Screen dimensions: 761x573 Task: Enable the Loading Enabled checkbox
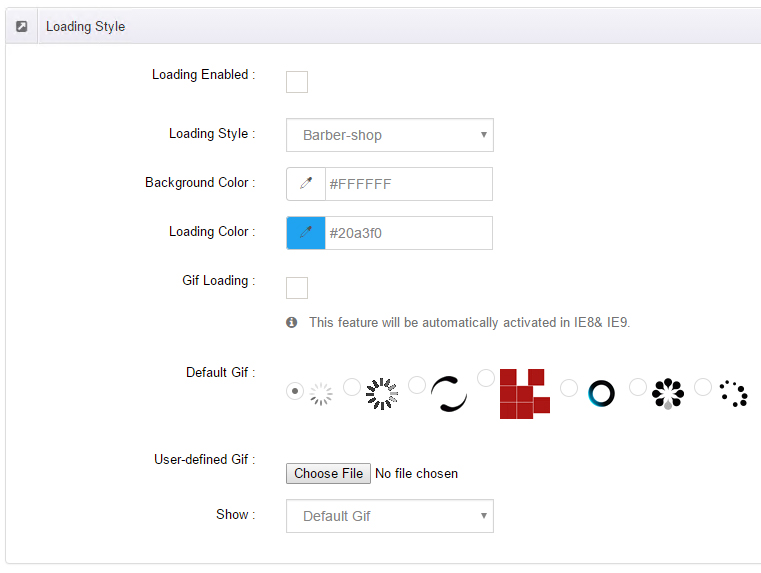tap(297, 82)
